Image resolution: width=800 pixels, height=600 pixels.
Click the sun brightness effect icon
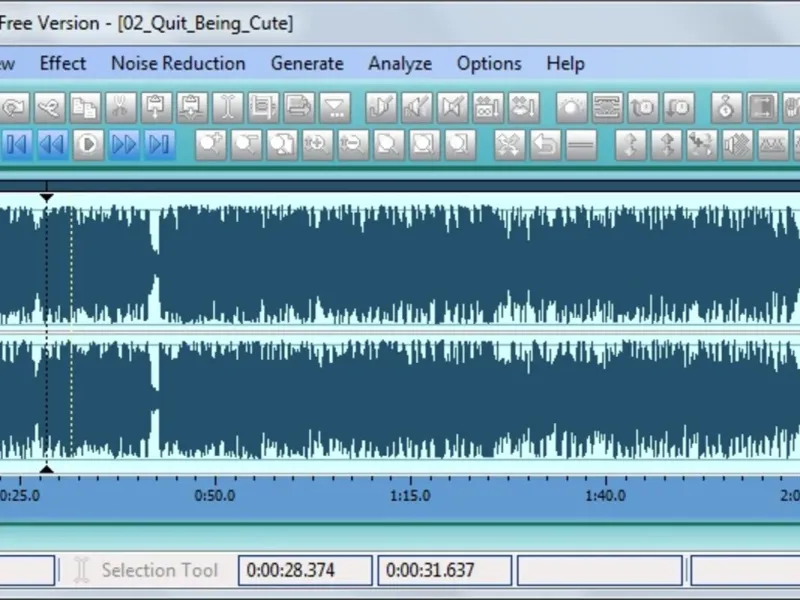571,108
